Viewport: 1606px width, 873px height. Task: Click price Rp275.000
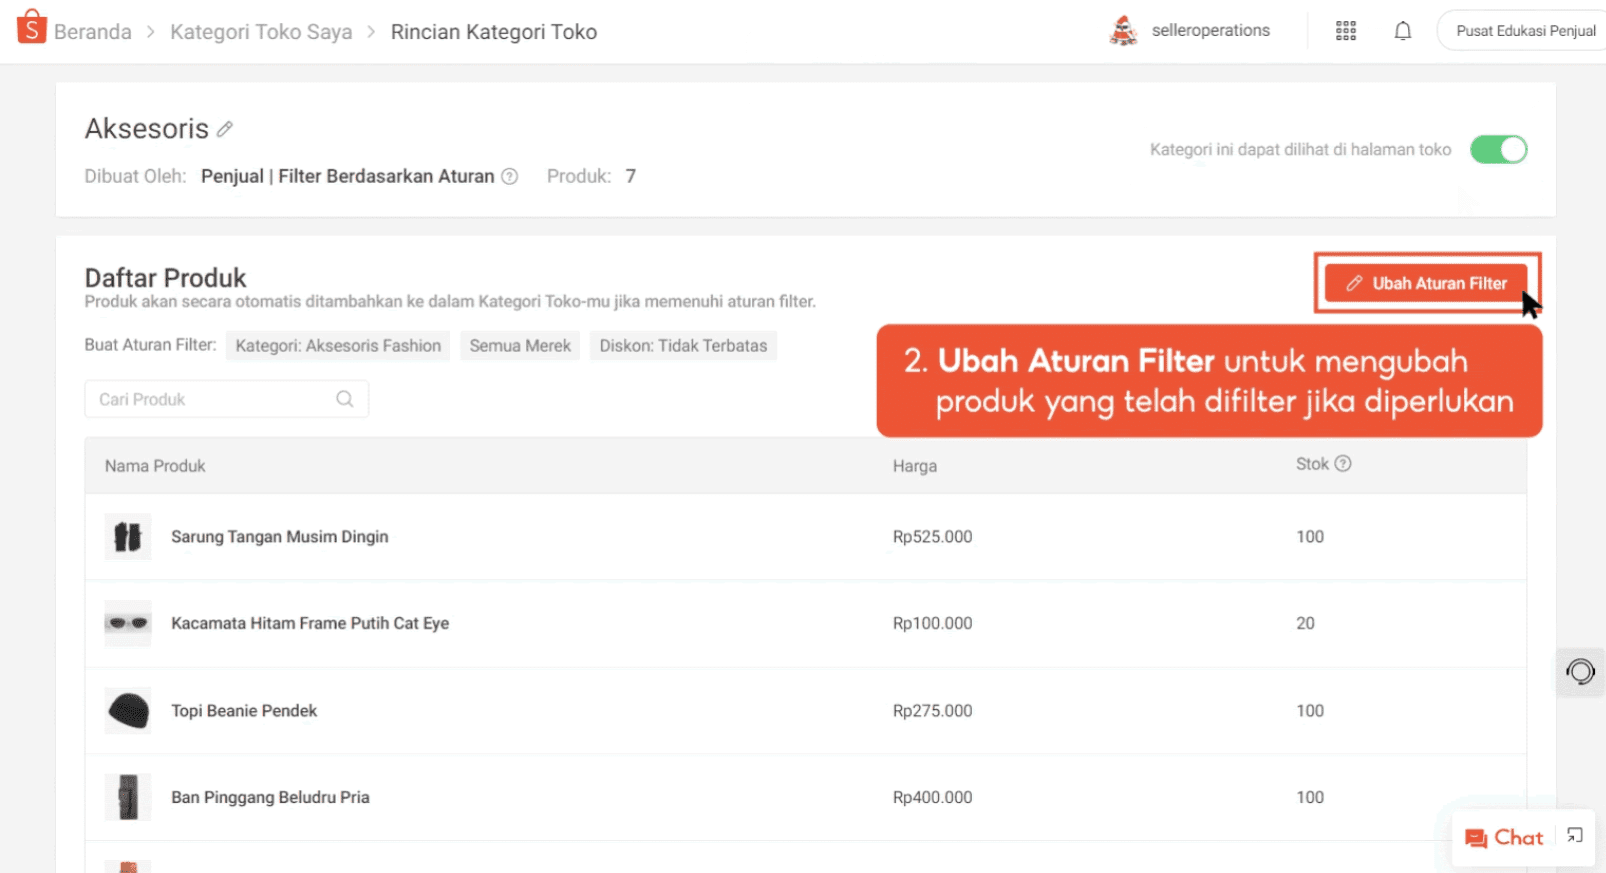coord(932,711)
